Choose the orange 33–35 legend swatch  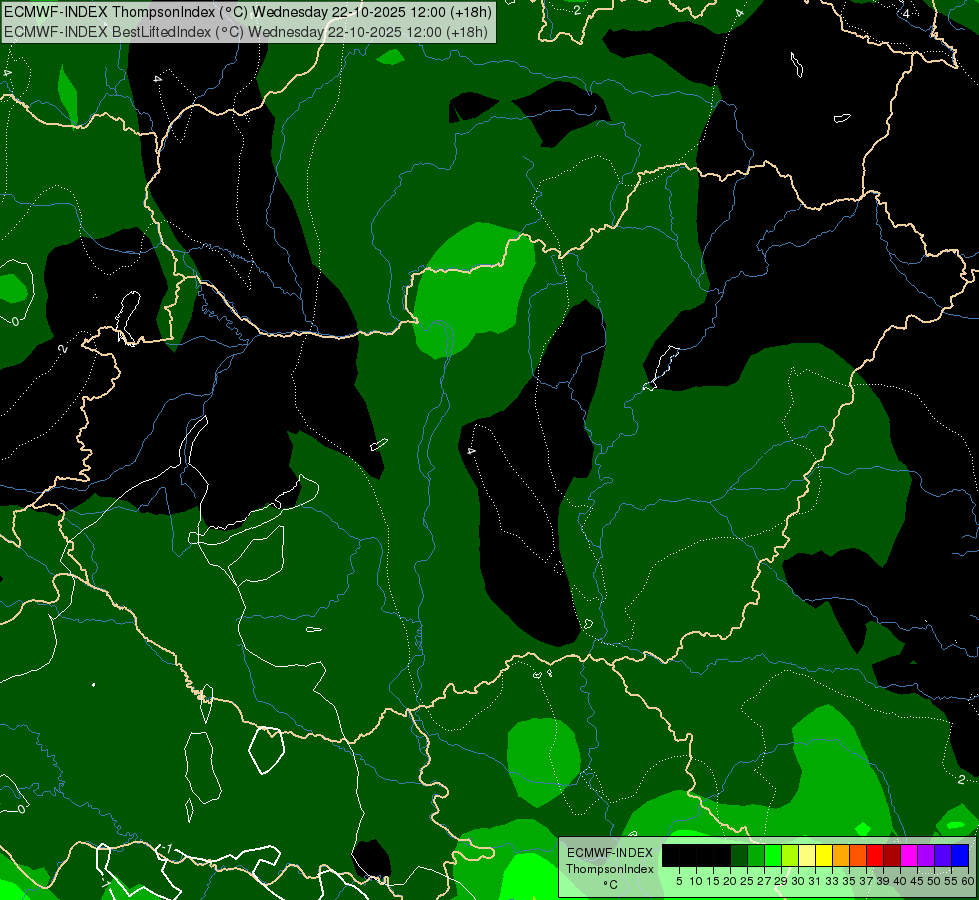tap(841, 855)
